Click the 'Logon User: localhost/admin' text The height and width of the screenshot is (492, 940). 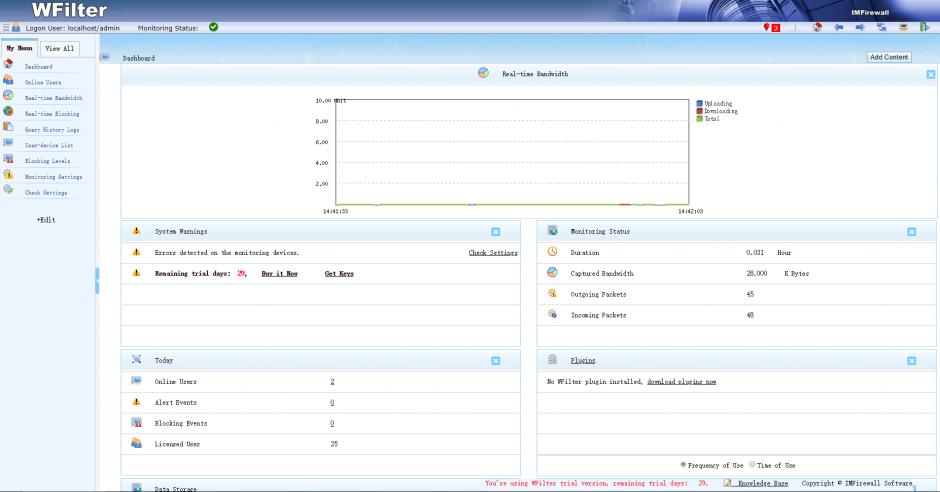(x=73, y=28)
